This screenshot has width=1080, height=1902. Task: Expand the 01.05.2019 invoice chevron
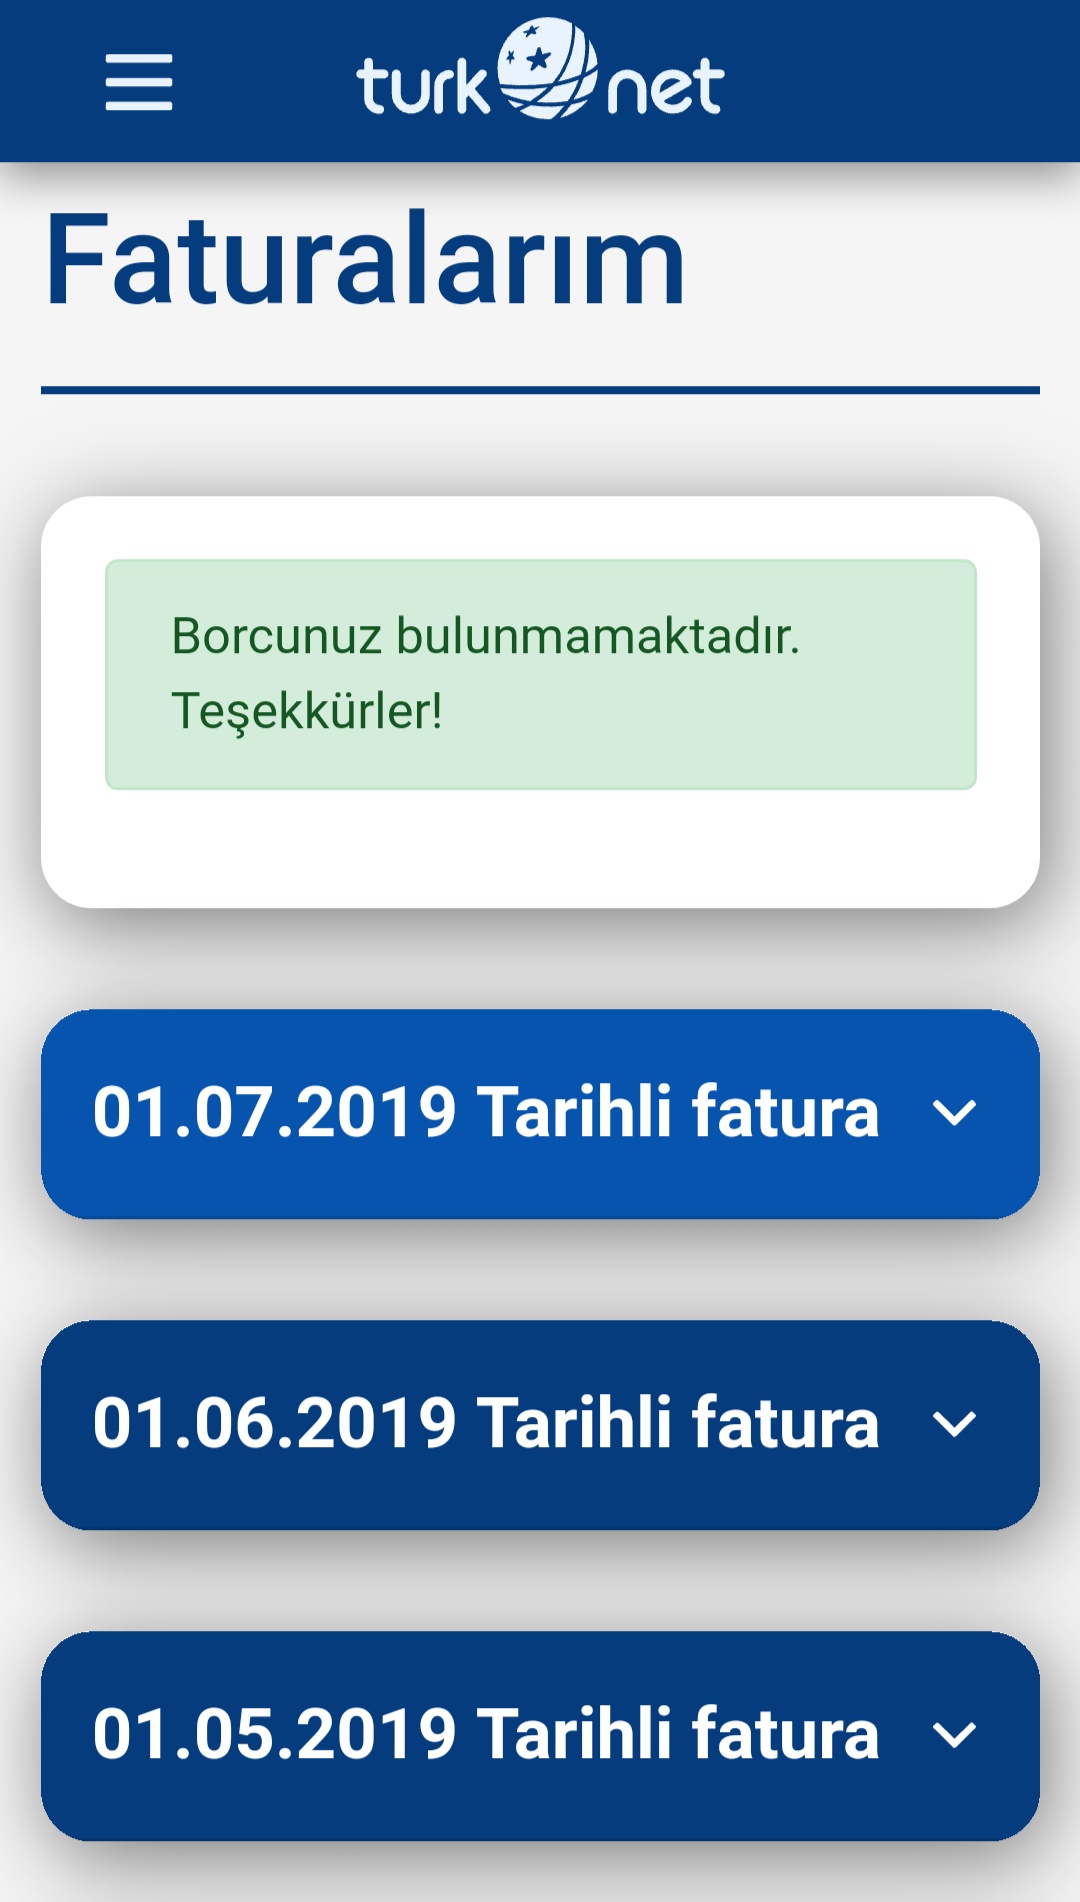click(x=954, y=1735)
